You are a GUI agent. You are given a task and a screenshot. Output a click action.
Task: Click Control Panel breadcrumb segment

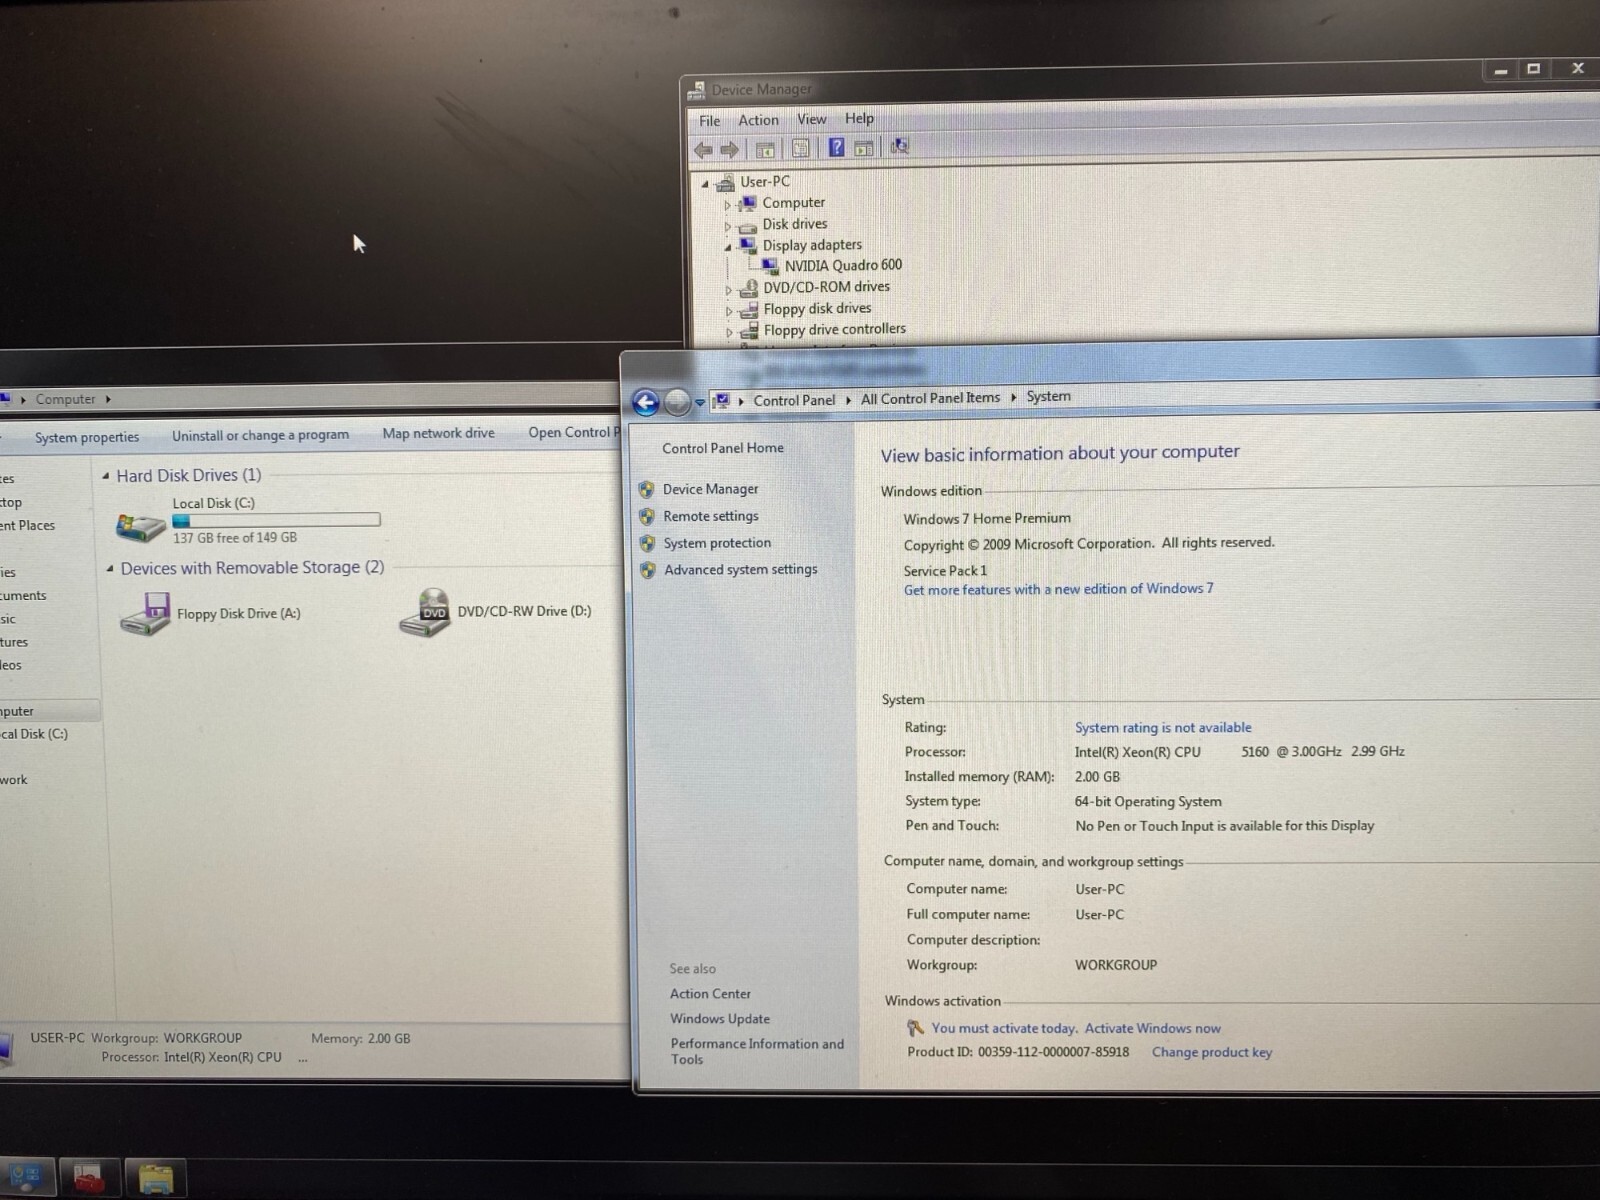pyautogui.click(x=794, y=400)
